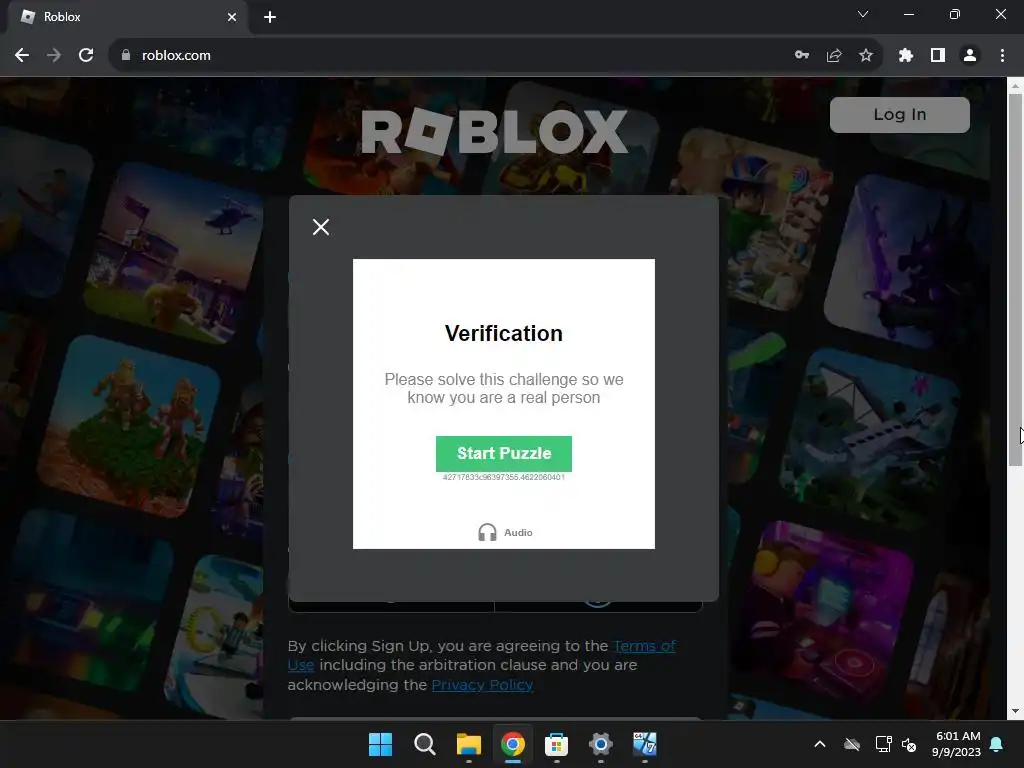The width and height of the screenshot is (1024, 768).
Task: Click the Start Puzzle button
Action: point(504,453)
